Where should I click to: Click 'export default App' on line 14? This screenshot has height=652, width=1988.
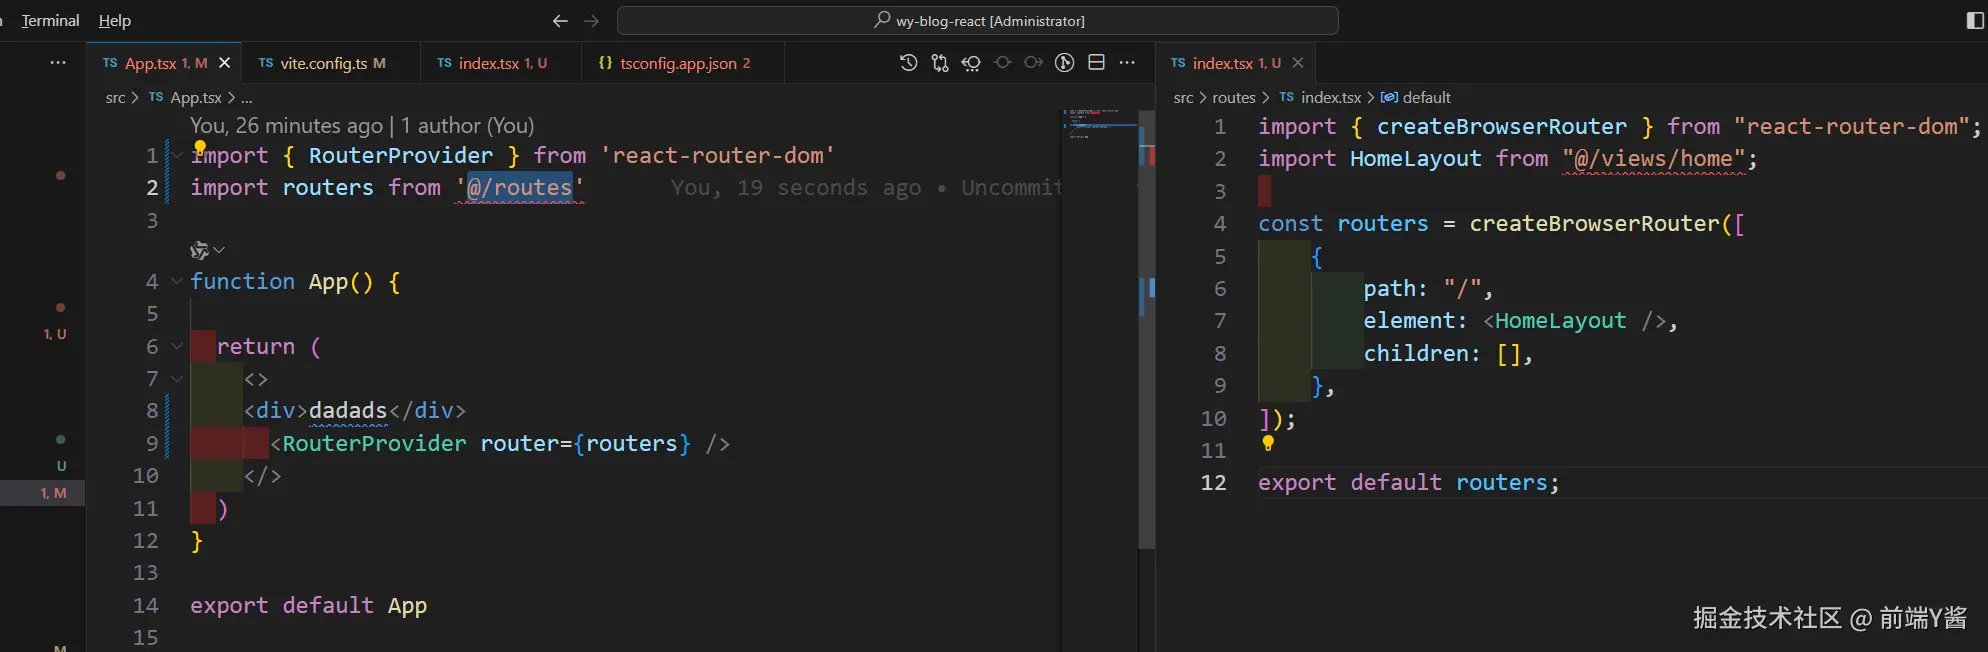click(308, 606)
